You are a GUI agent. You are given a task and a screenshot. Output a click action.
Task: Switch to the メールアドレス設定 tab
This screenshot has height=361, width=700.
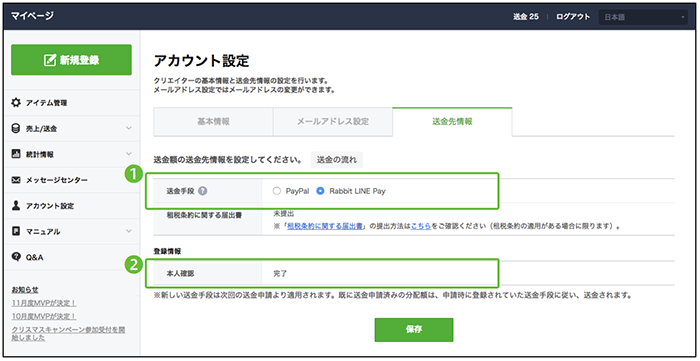tap(333, 122)
